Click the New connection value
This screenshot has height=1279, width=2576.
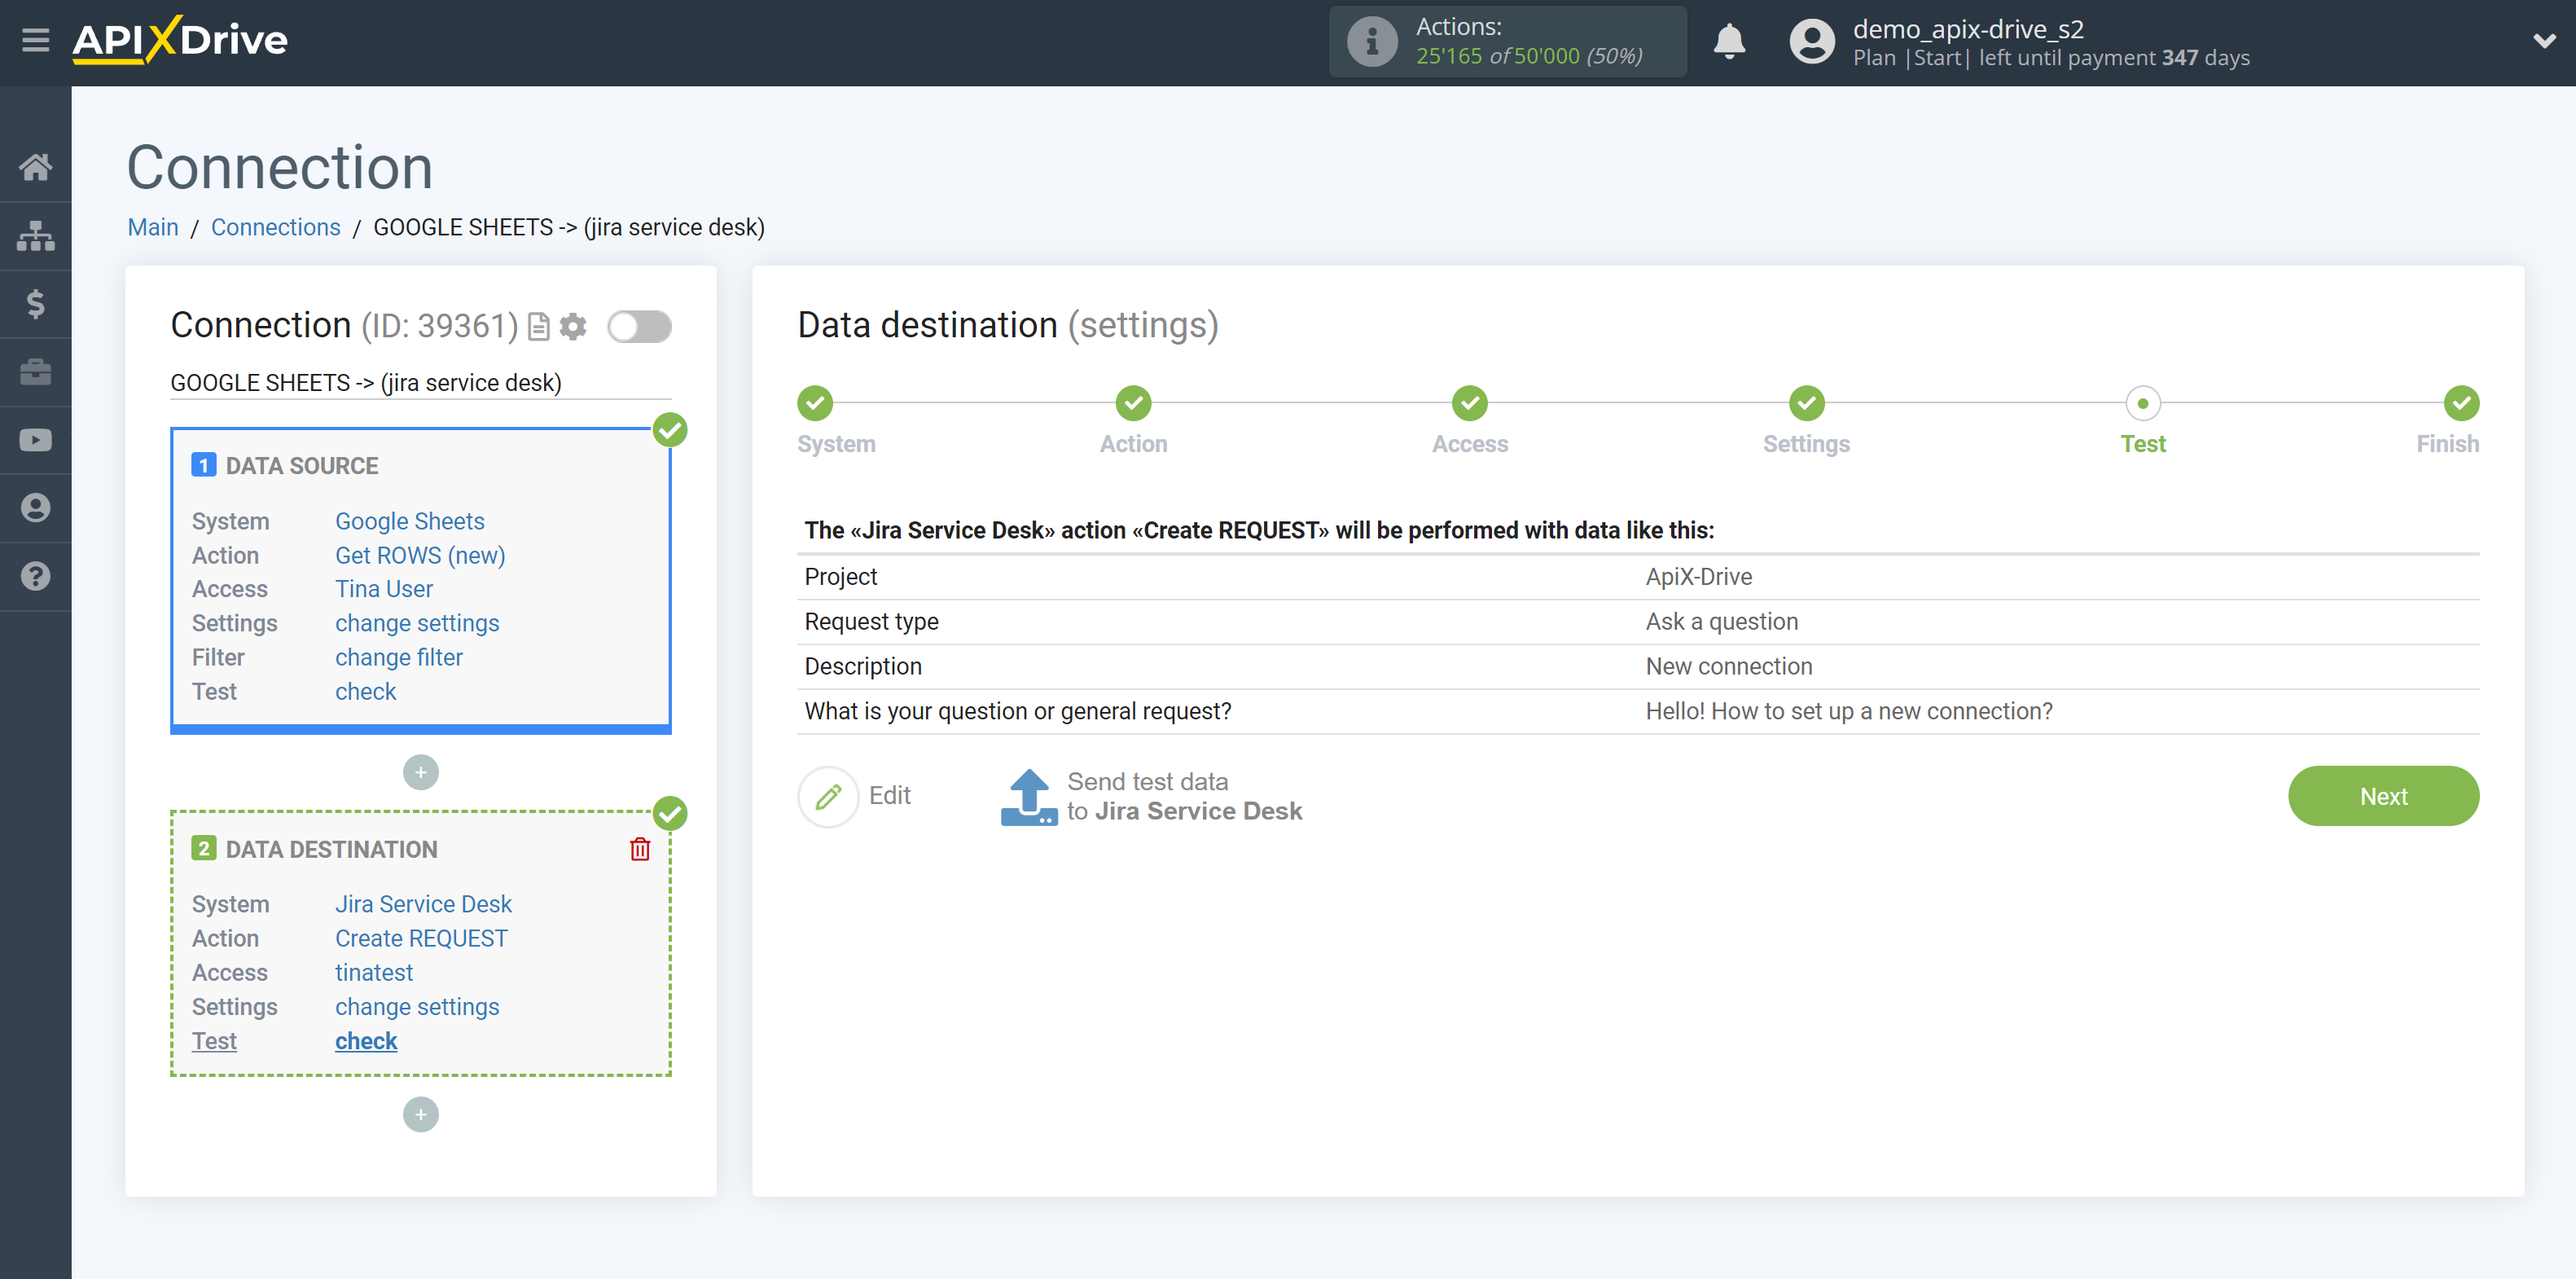coord(1728,667)
